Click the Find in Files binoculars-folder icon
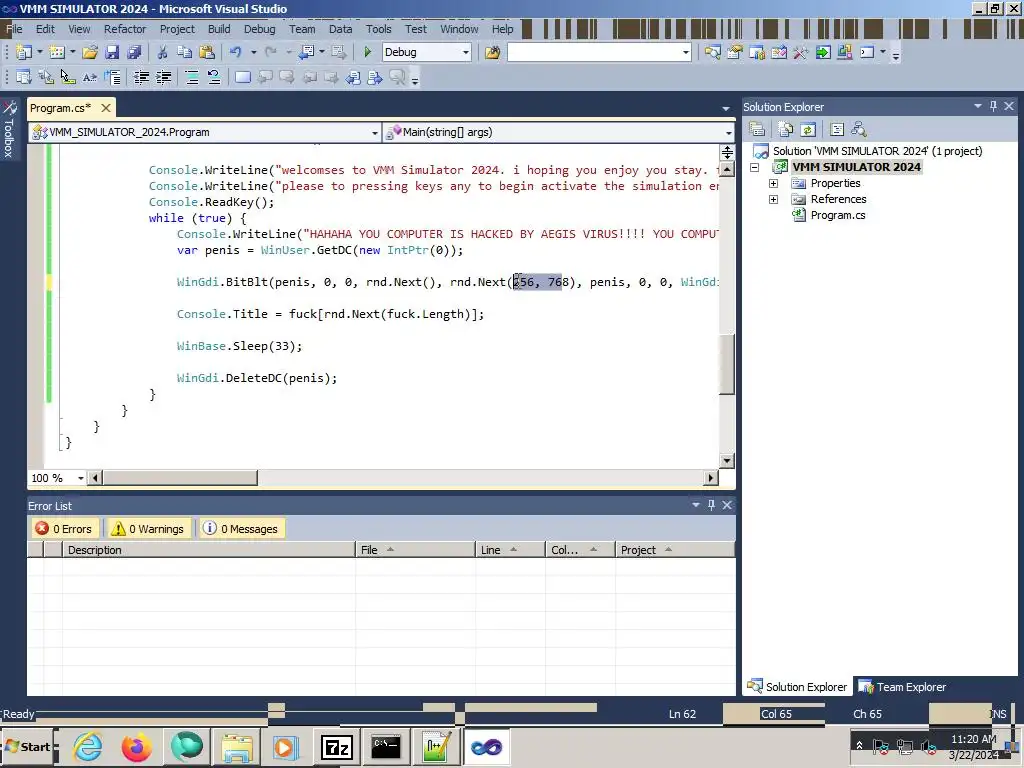This screenshot has height=768, width=1024. click(492, 52)
